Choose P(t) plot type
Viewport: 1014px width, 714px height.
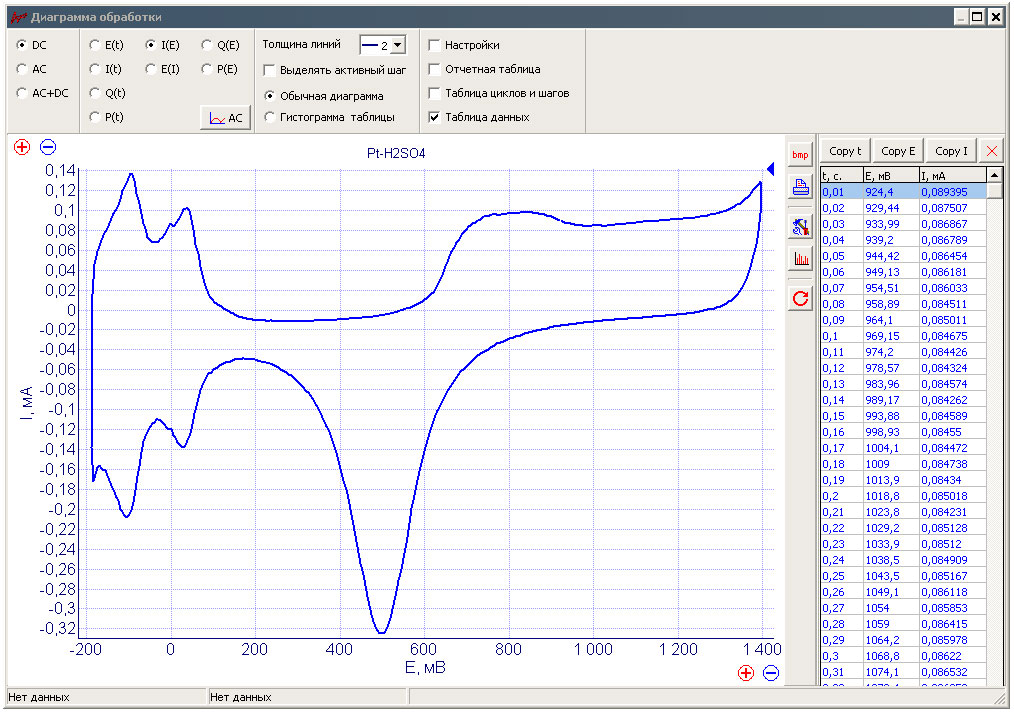point(95,116)
